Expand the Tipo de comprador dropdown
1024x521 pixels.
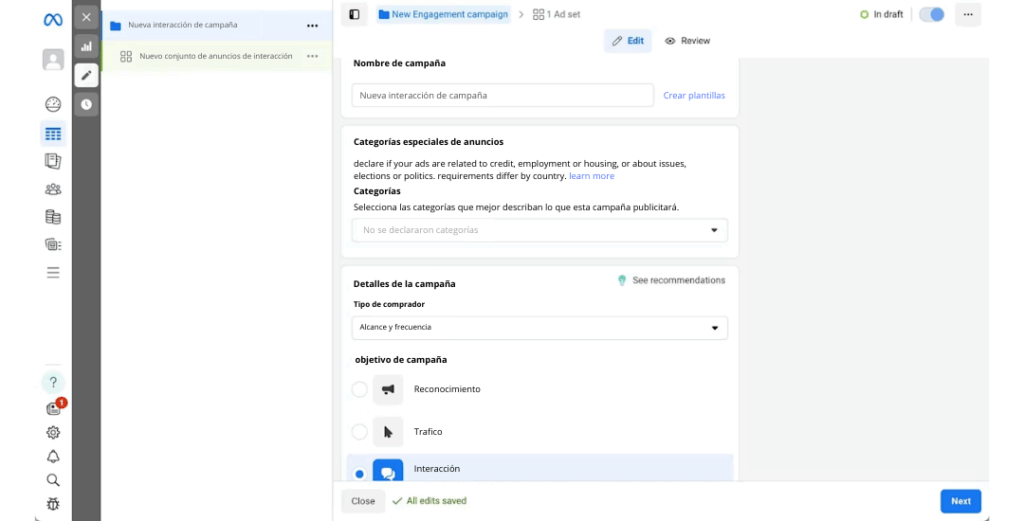pos(539,327)
